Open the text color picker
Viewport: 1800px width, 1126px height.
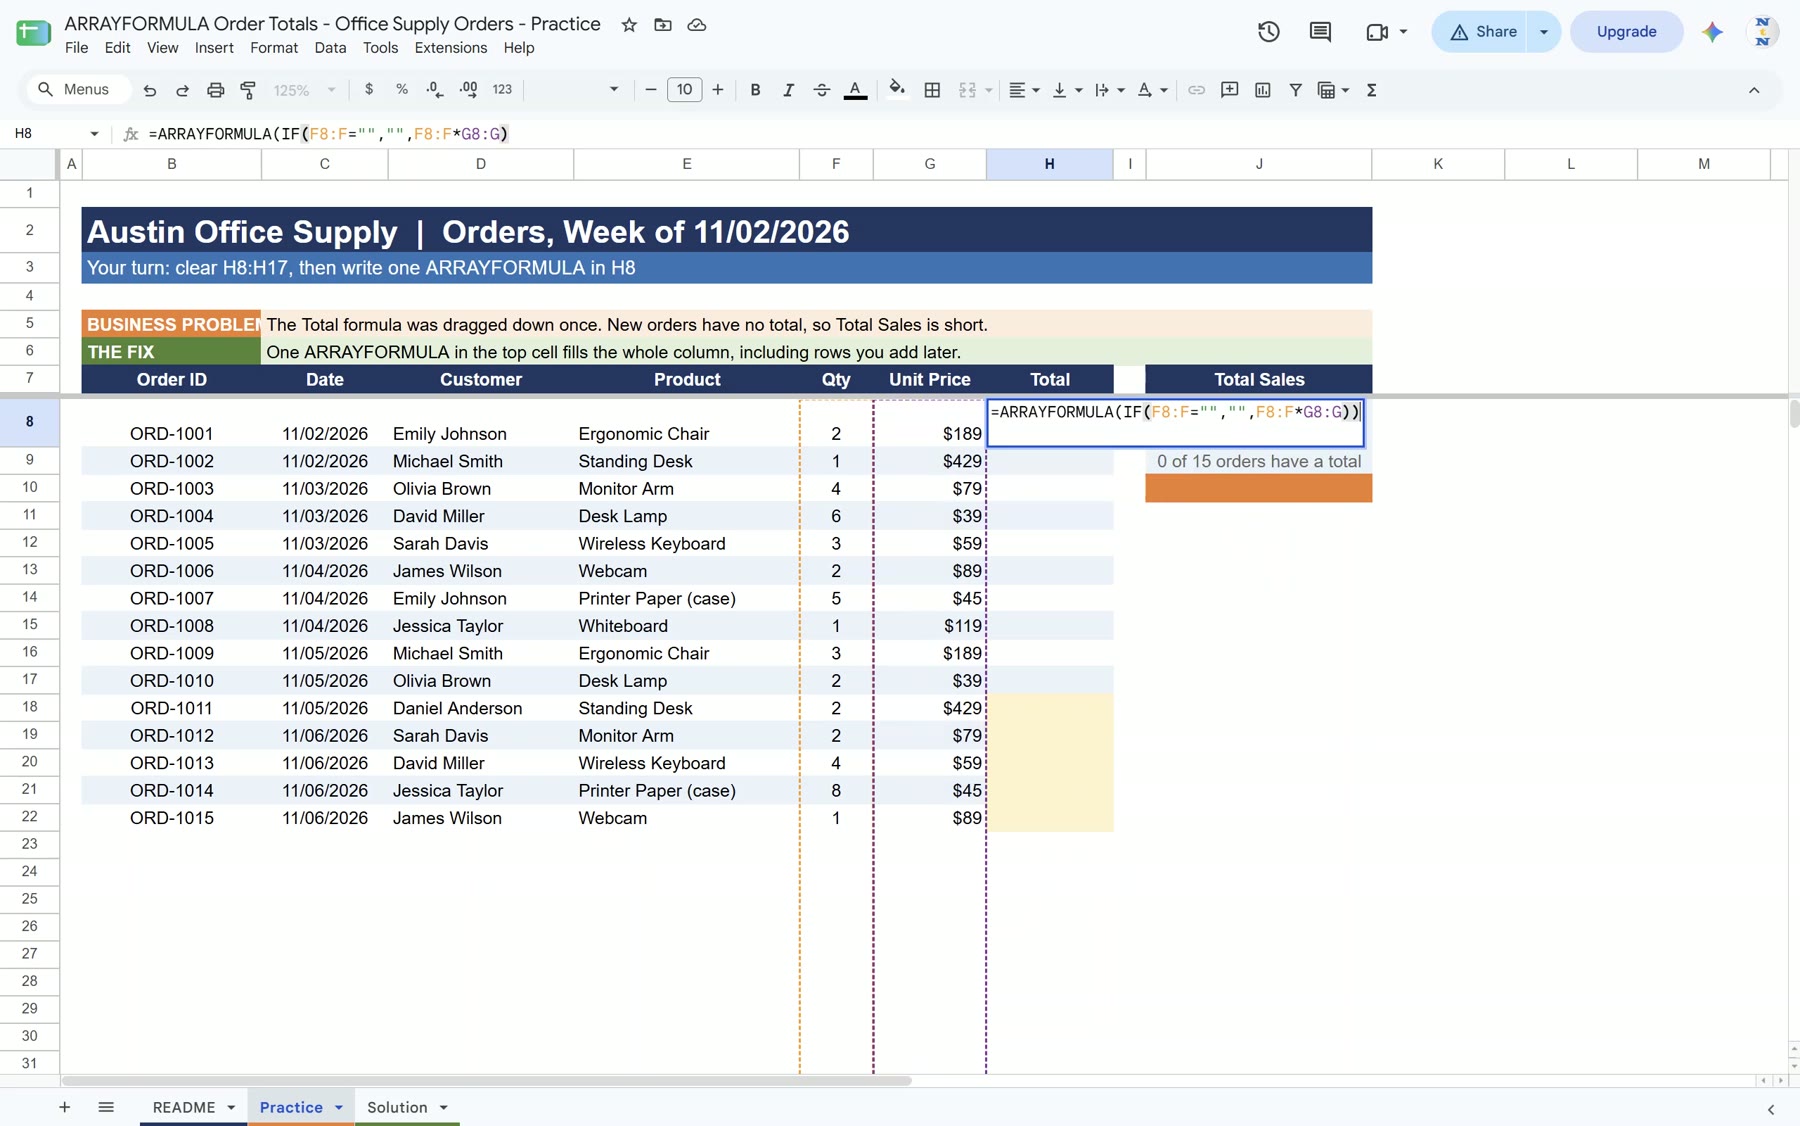pyautogui.click(x=855, y=90)
